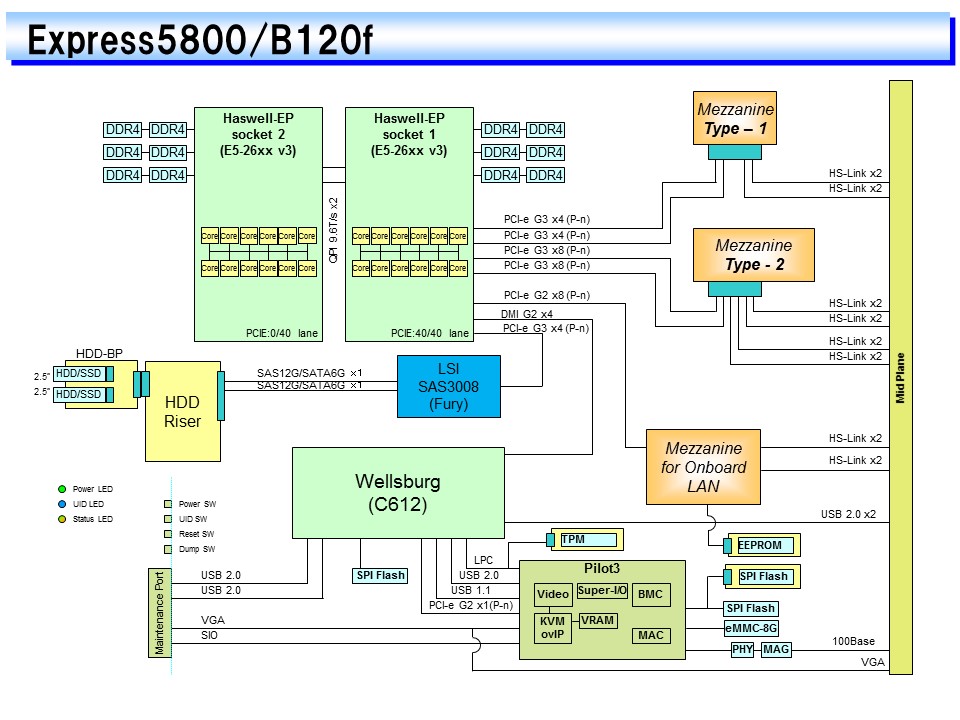Select the Wellsburg (C612) chipset block
Screen dimensions: 960x720
tap(398, 493)
